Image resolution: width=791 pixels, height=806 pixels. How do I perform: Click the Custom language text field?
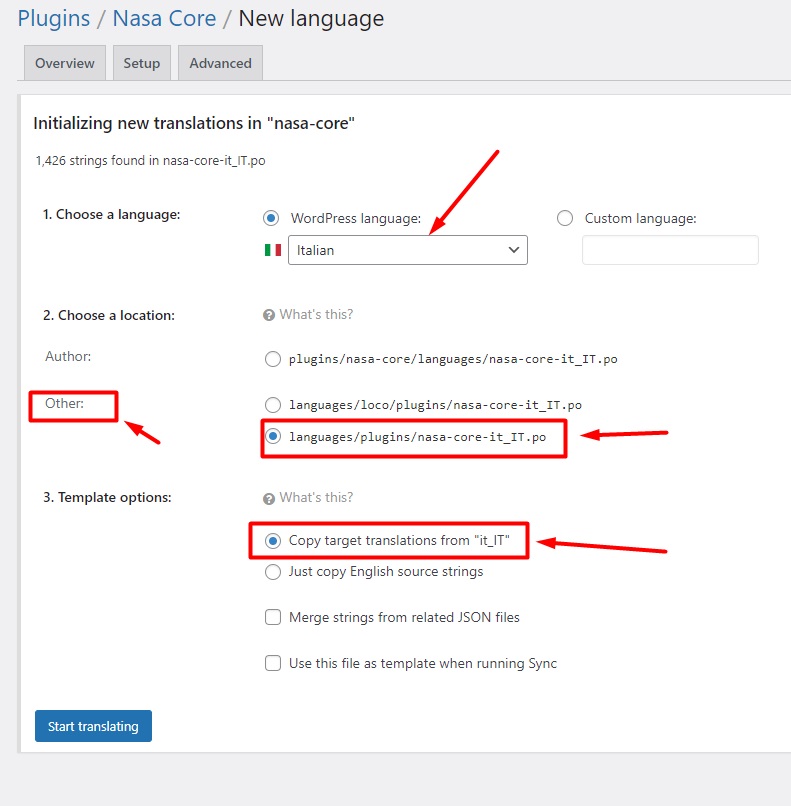point(670,250)
